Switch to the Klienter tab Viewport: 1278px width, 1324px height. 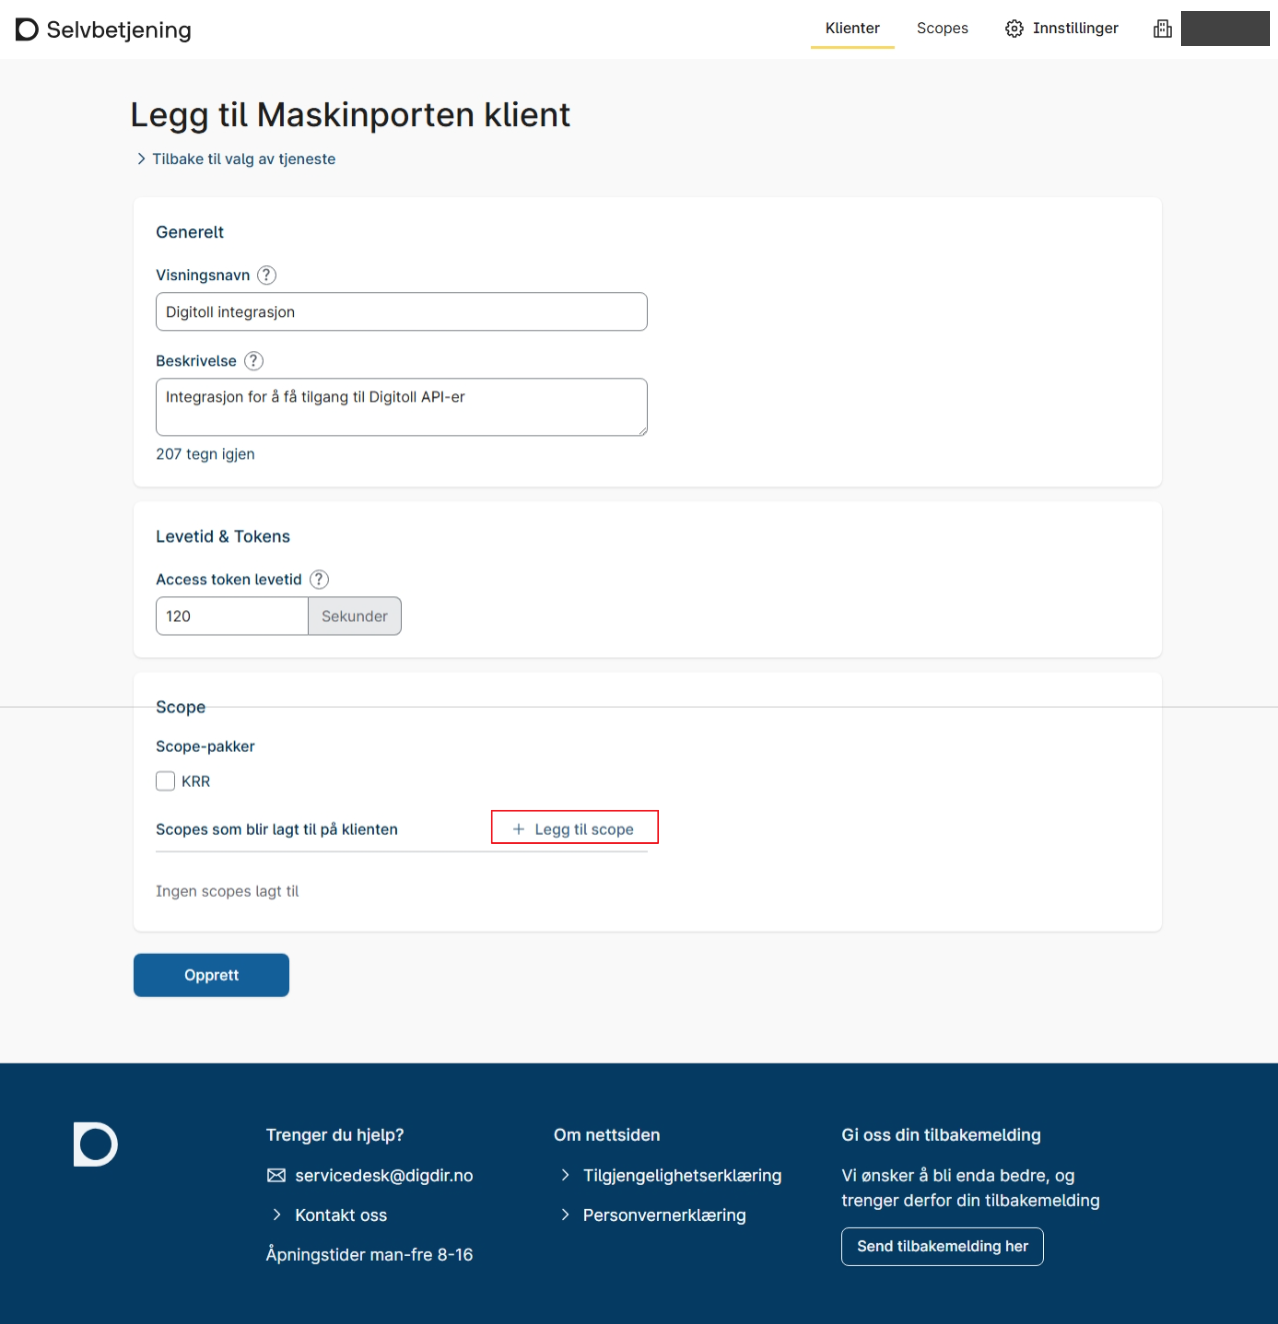[x=852, y=29]
